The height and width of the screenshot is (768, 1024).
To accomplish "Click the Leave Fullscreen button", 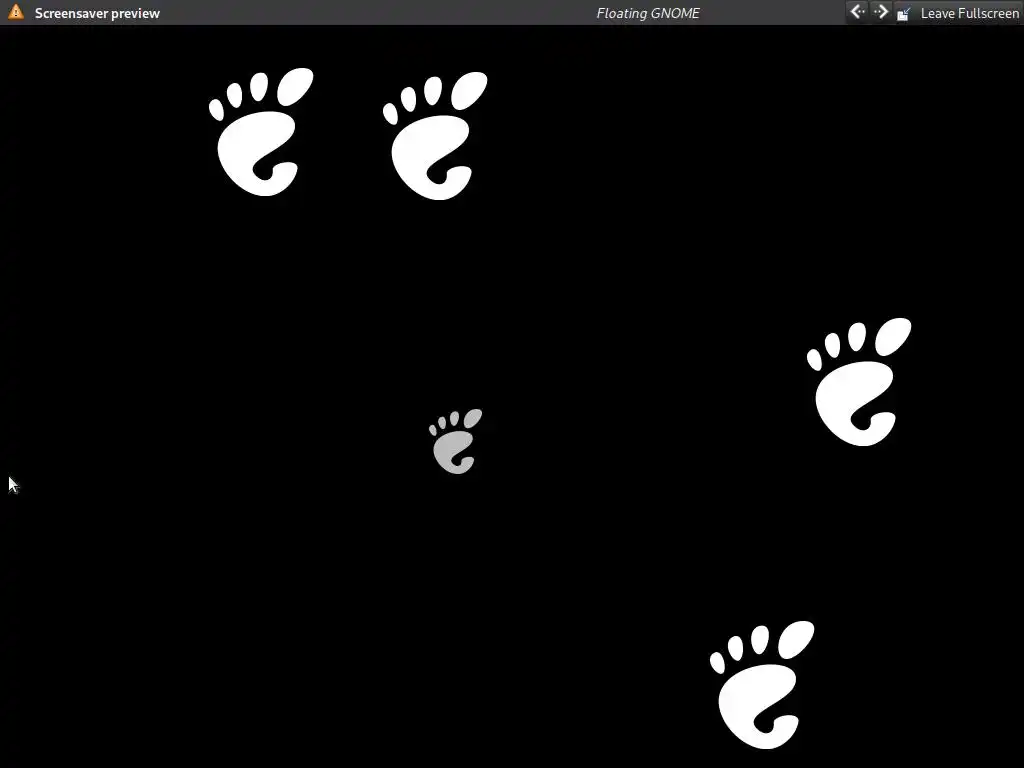I will (957, 13).
